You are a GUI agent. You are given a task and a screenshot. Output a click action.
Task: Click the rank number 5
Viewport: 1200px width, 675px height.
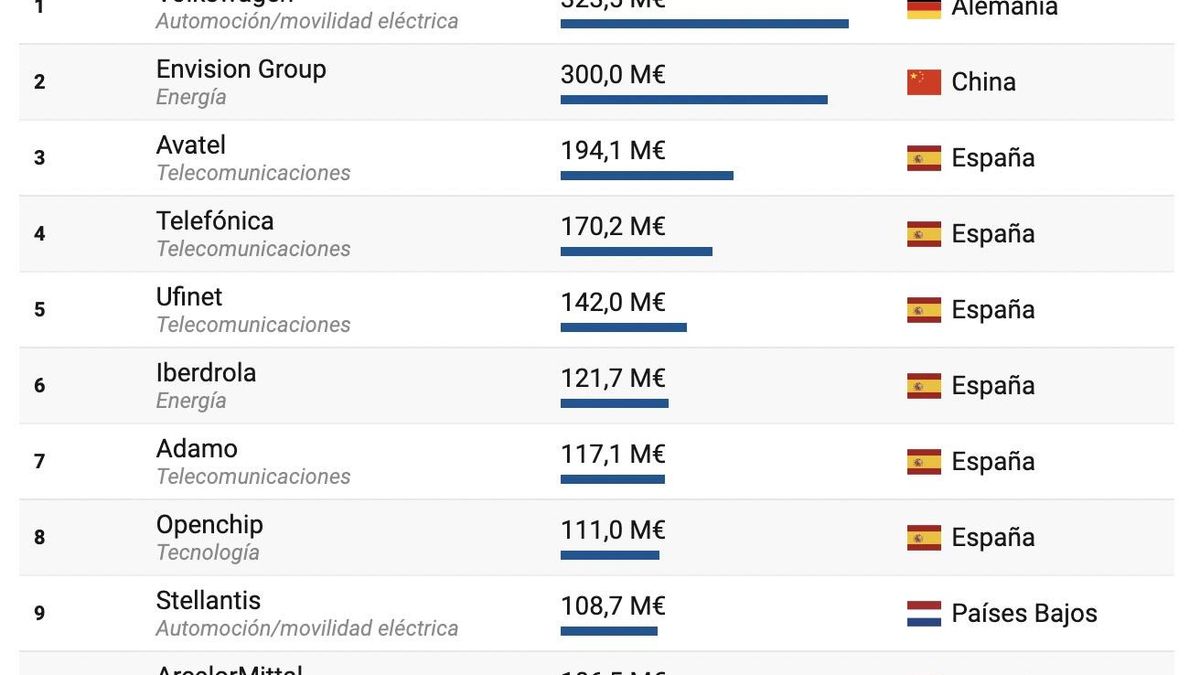click(40, 310)
